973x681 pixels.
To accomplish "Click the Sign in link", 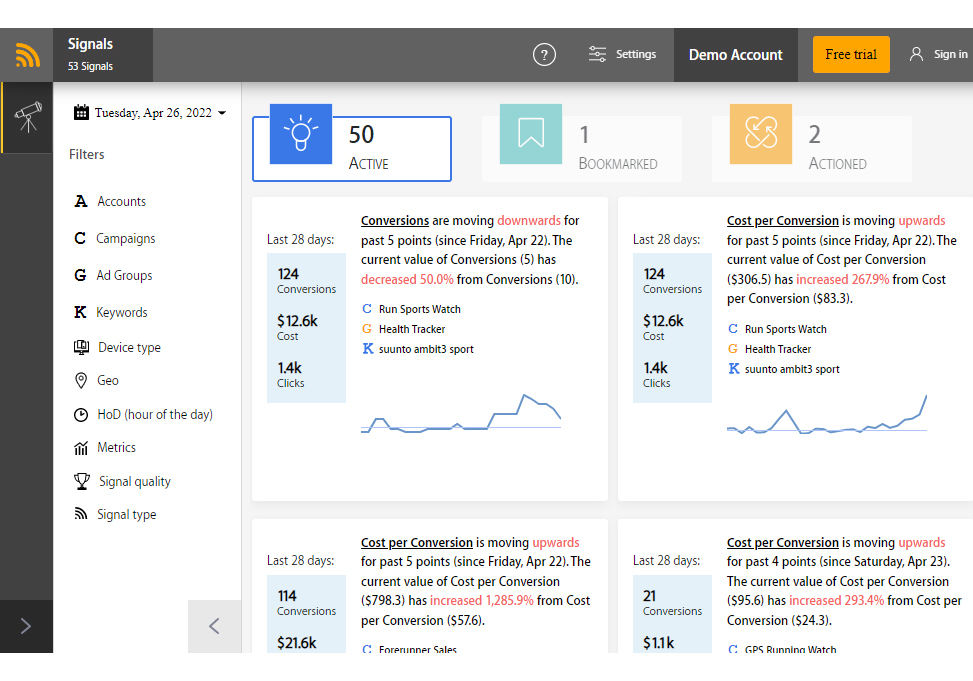I will coord(950,54).
